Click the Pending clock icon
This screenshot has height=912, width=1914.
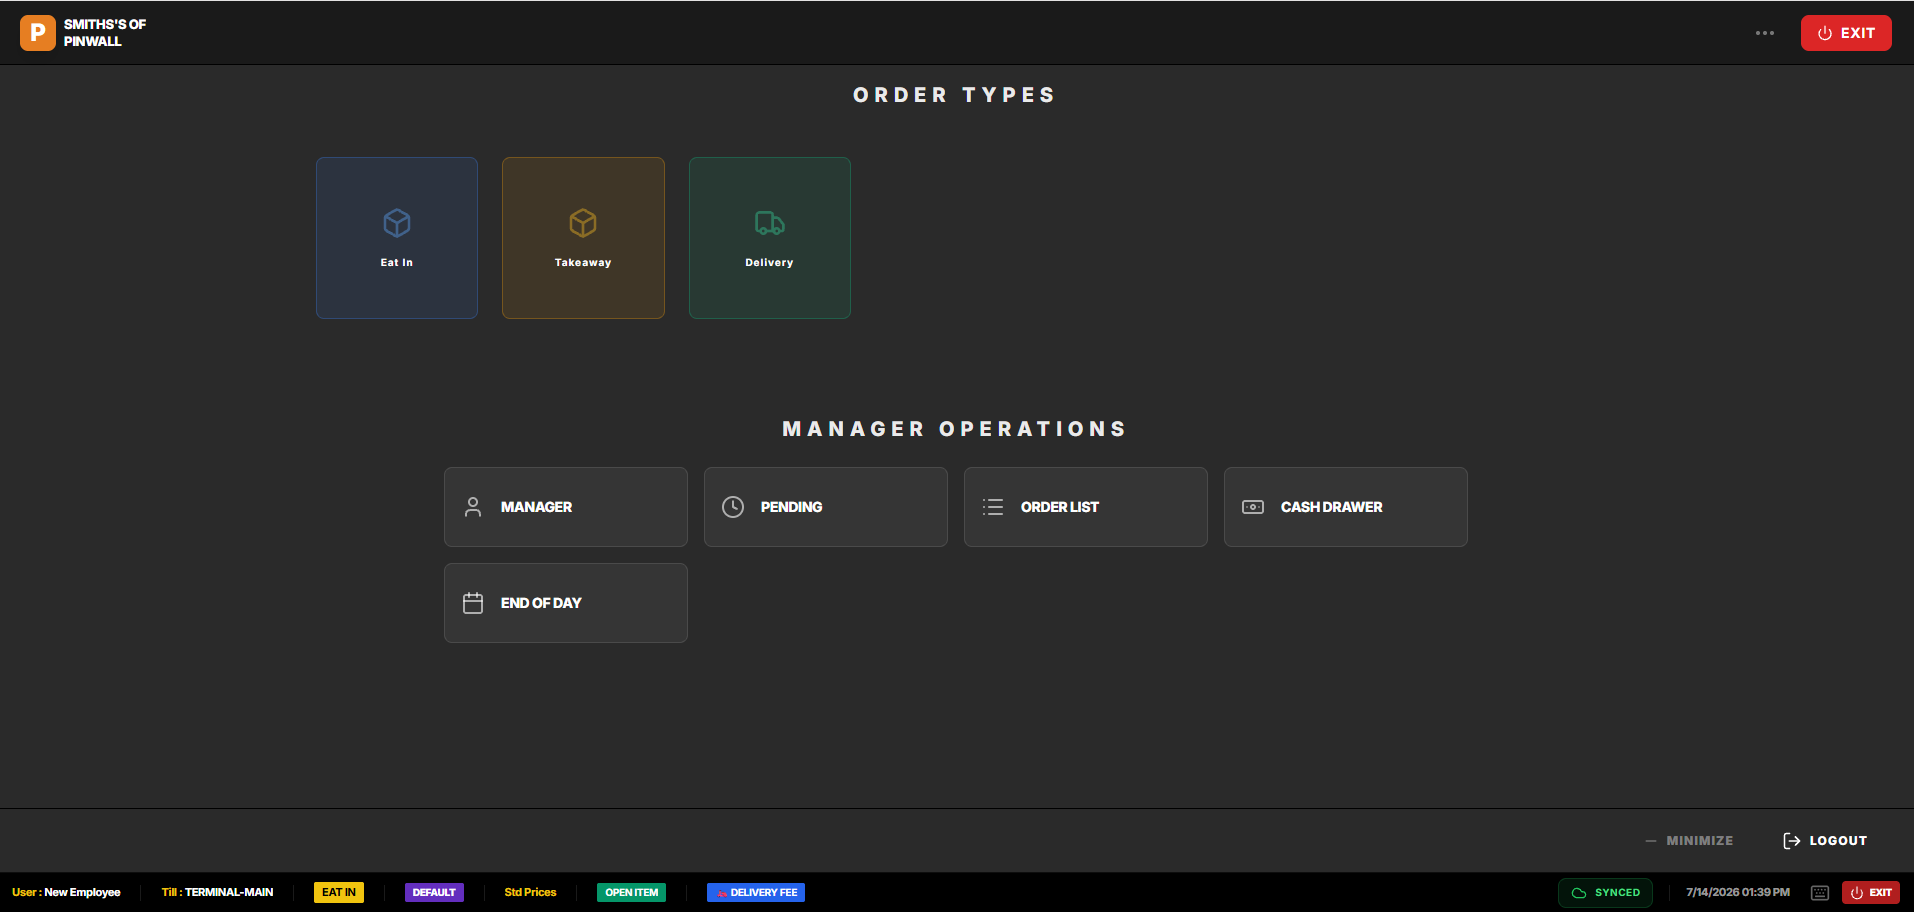click(733, 507)
